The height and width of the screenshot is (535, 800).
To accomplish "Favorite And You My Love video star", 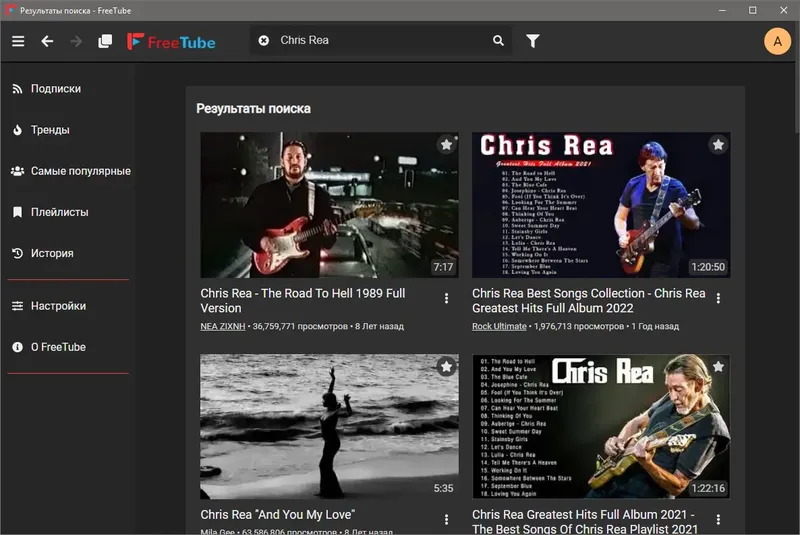I will [x=446, y=367].
